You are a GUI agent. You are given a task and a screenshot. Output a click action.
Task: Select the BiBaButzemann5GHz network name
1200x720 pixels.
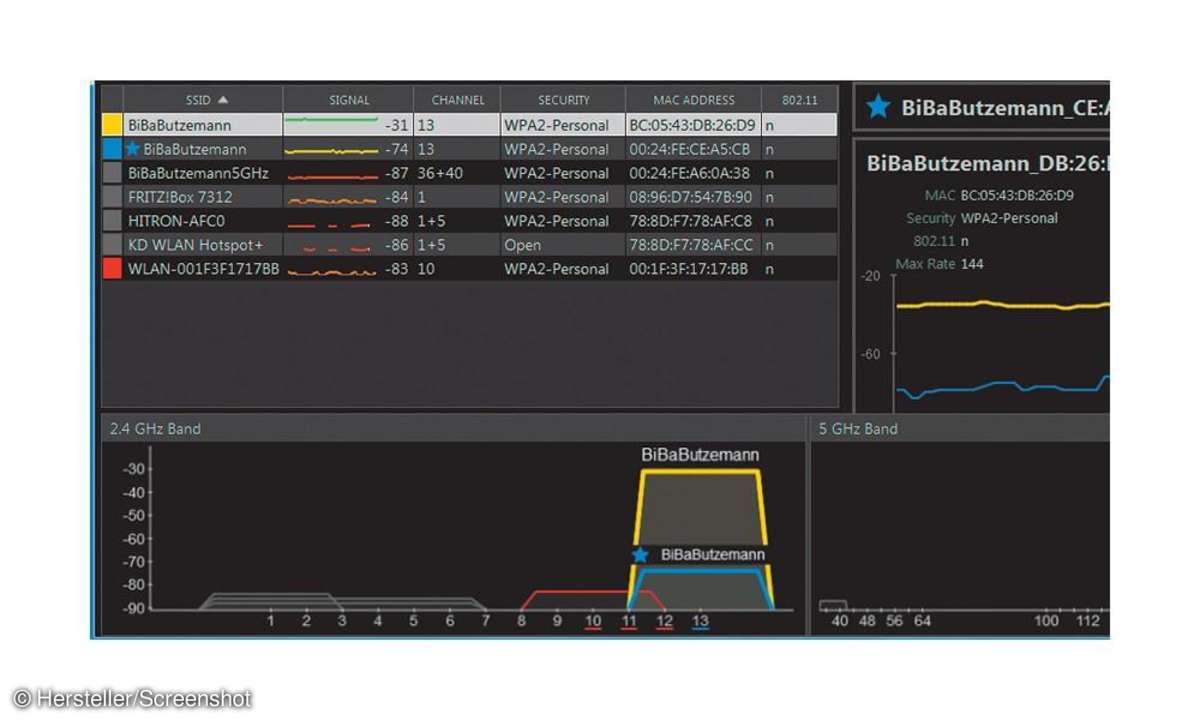pyautogui.click(x=198, y=173)
